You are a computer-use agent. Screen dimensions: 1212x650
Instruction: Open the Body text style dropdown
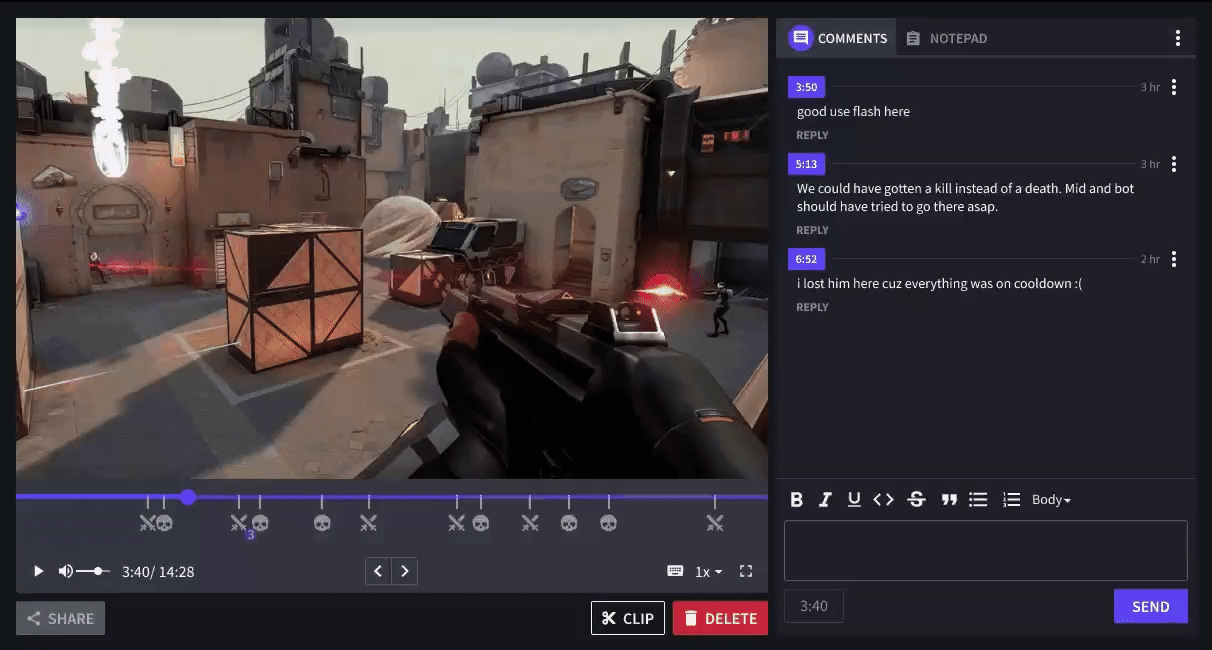pos(1051,500)
